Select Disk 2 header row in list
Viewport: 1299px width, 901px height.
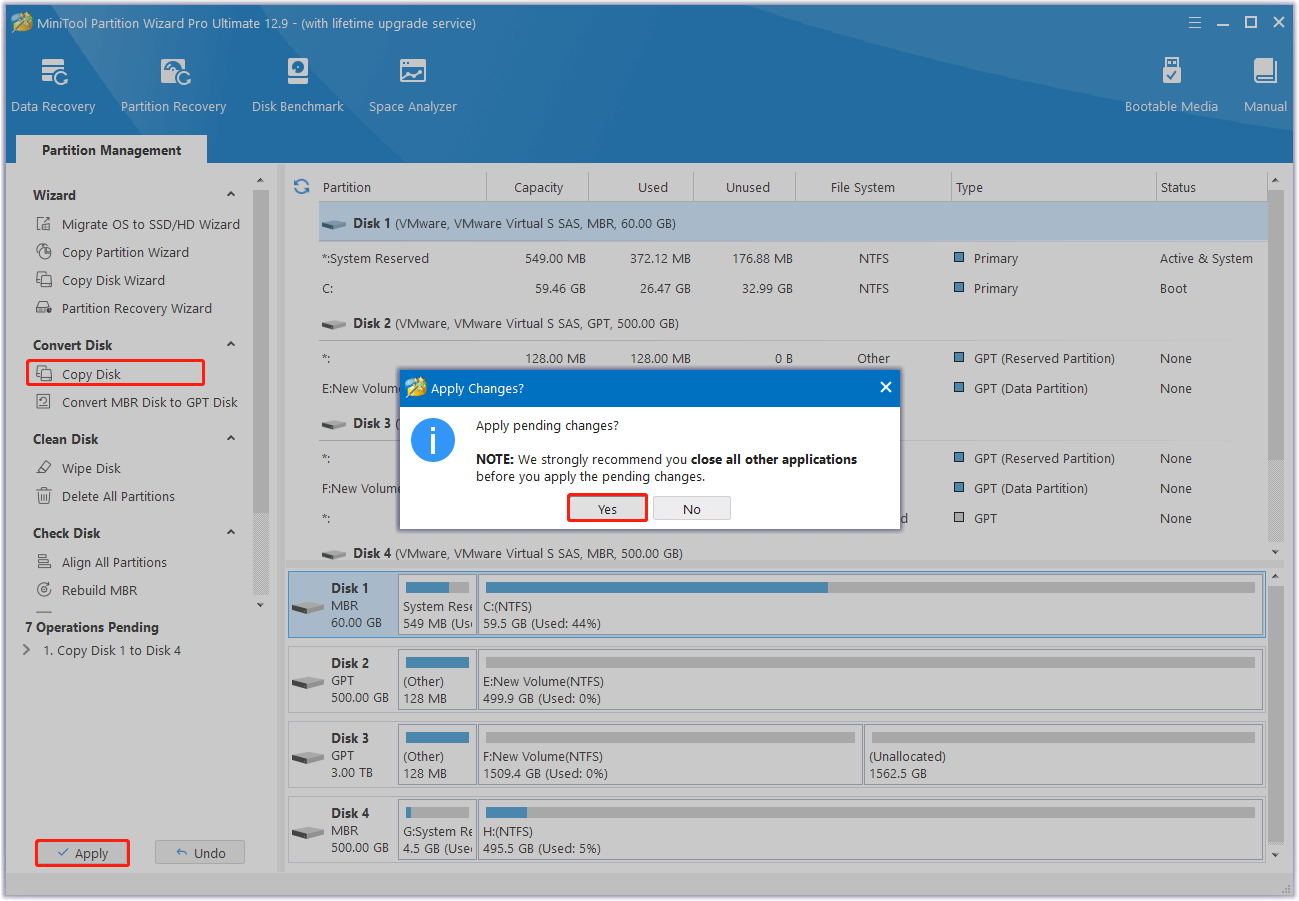[792, 323]
